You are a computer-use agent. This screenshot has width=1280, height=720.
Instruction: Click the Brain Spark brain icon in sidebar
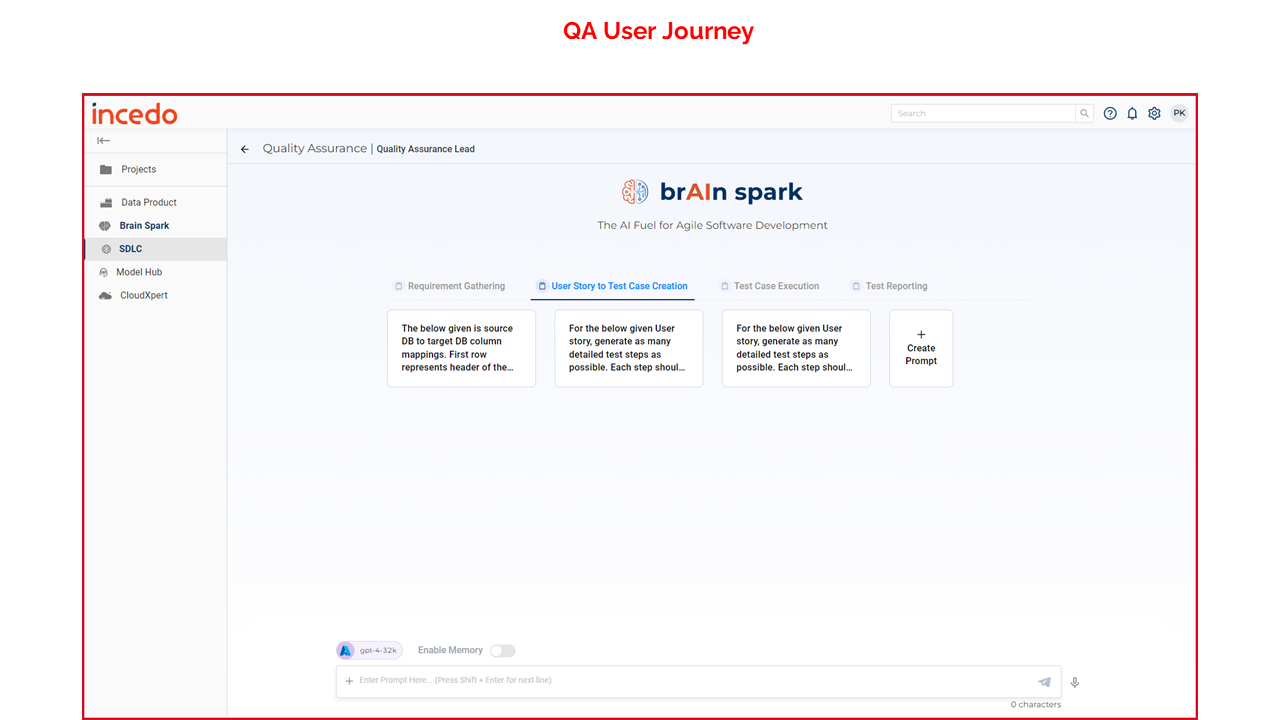coord(105,226)
